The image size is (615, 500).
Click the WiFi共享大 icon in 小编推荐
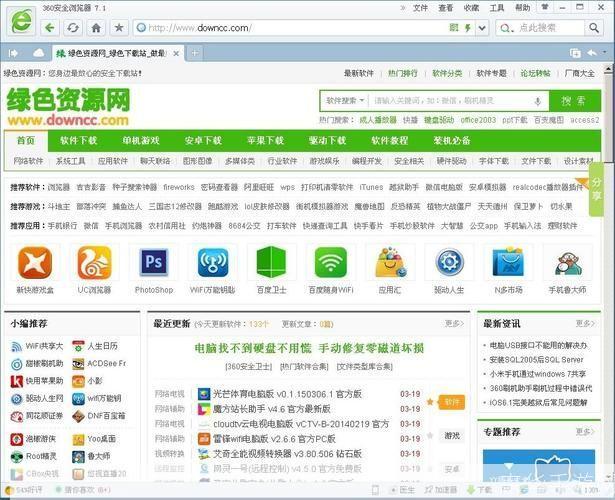click(16, 346)
